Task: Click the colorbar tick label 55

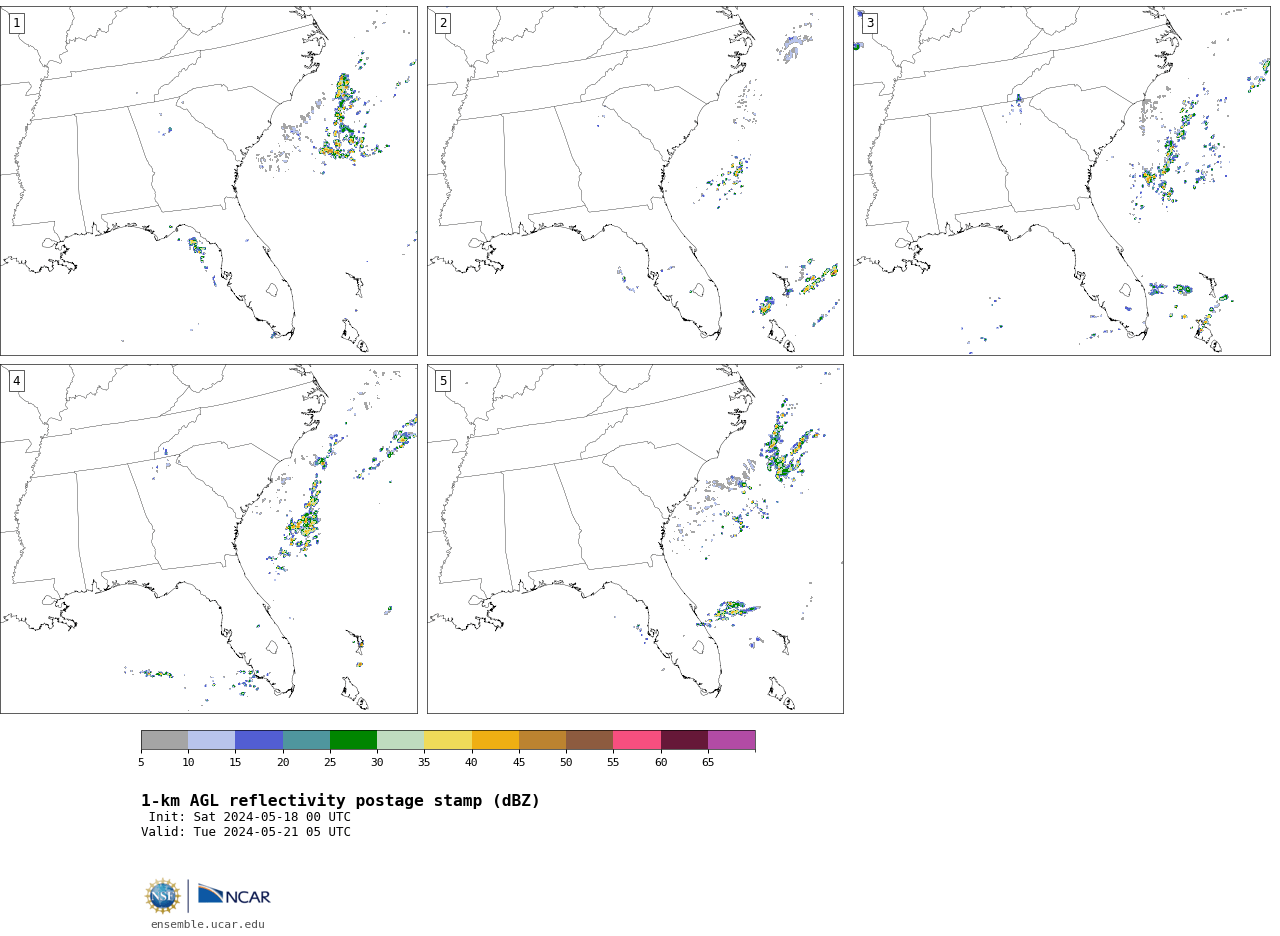Action: pos(613,762)
